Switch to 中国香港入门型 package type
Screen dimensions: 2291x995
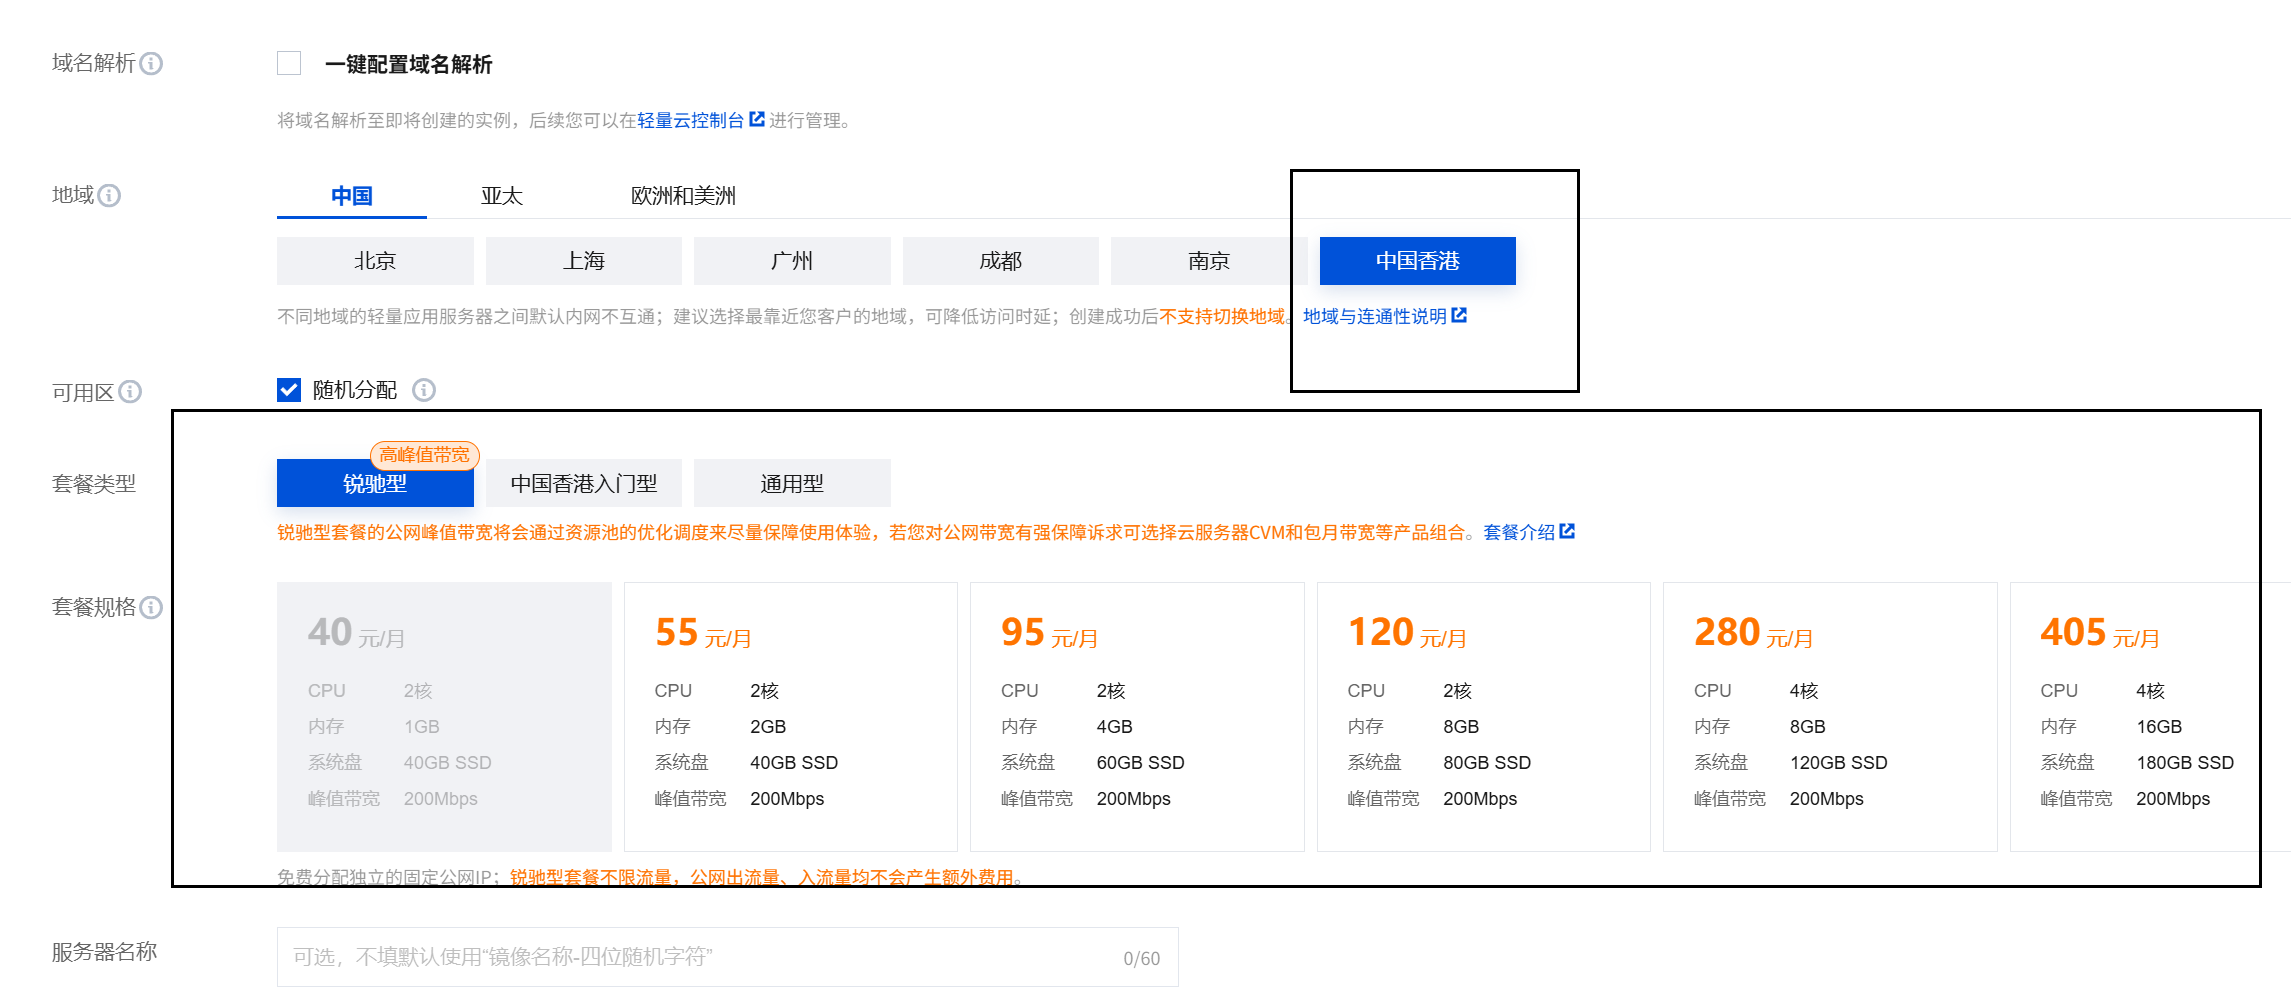pos(583,483)
